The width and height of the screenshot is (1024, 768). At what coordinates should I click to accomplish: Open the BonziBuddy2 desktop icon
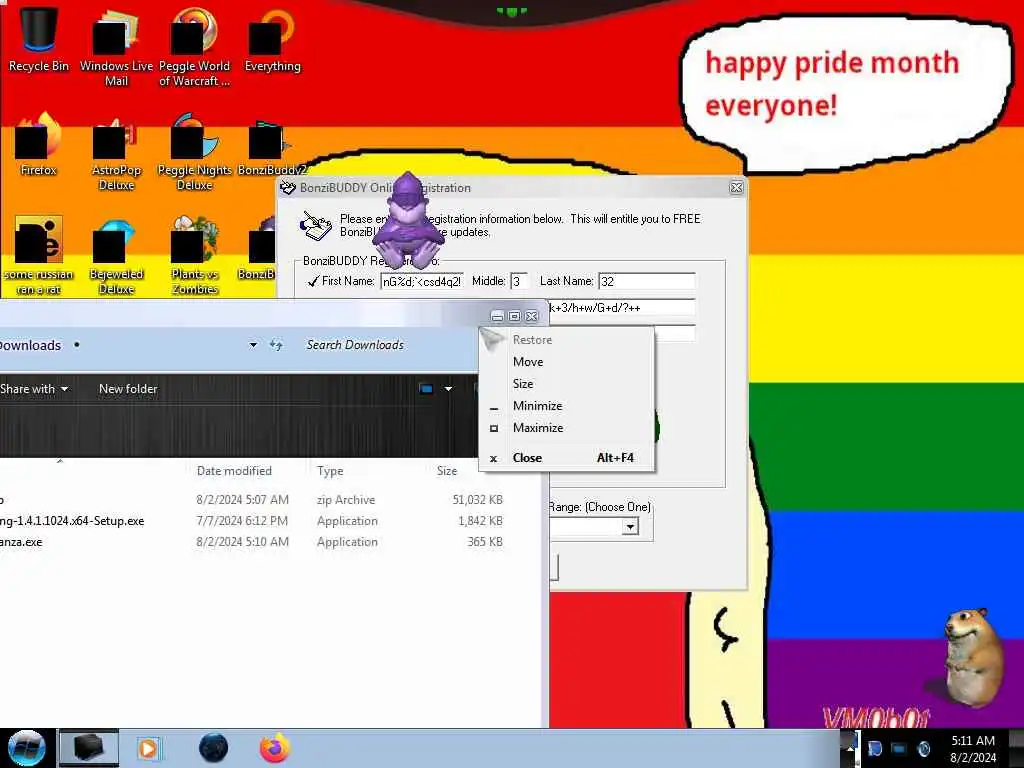click(271, 146)
